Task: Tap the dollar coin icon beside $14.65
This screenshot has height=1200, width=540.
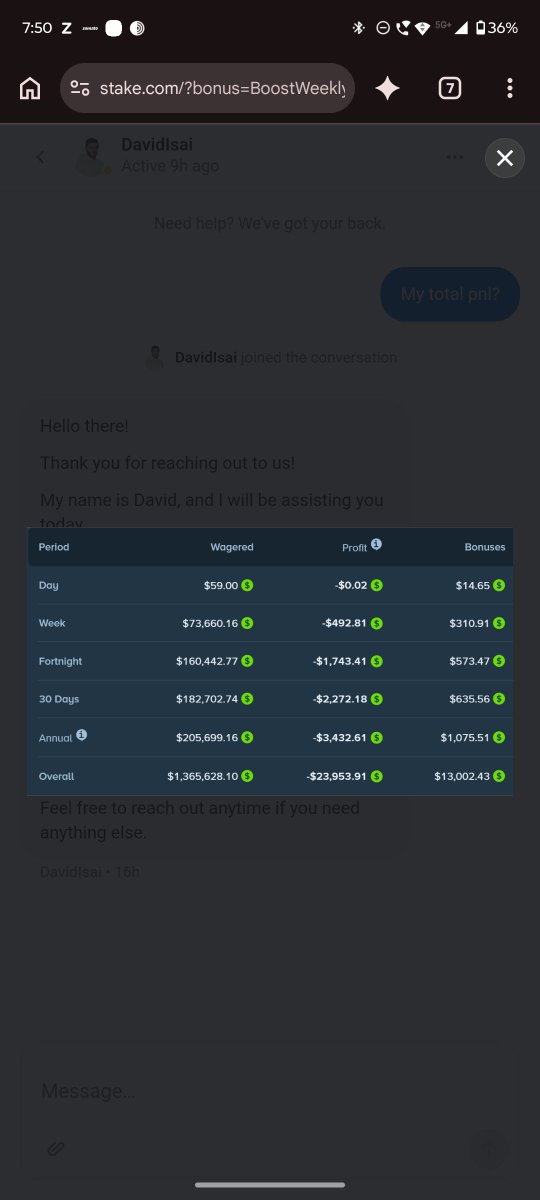Action: coord(499,585)
